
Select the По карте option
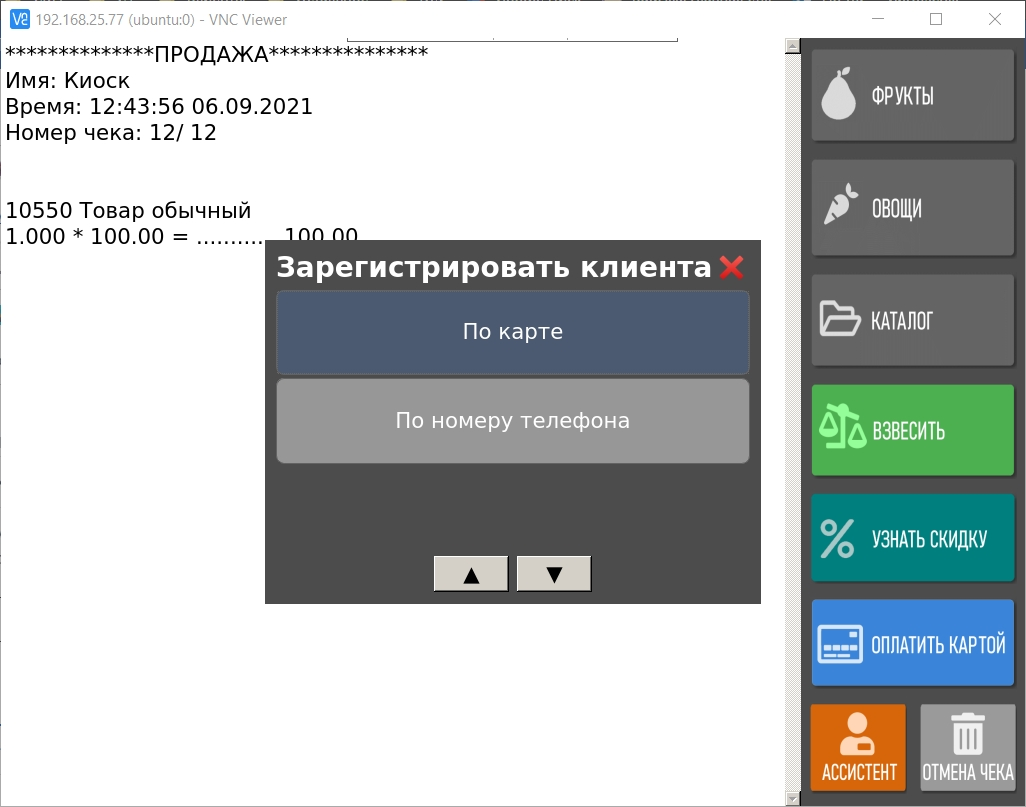(x=512, y=332)
